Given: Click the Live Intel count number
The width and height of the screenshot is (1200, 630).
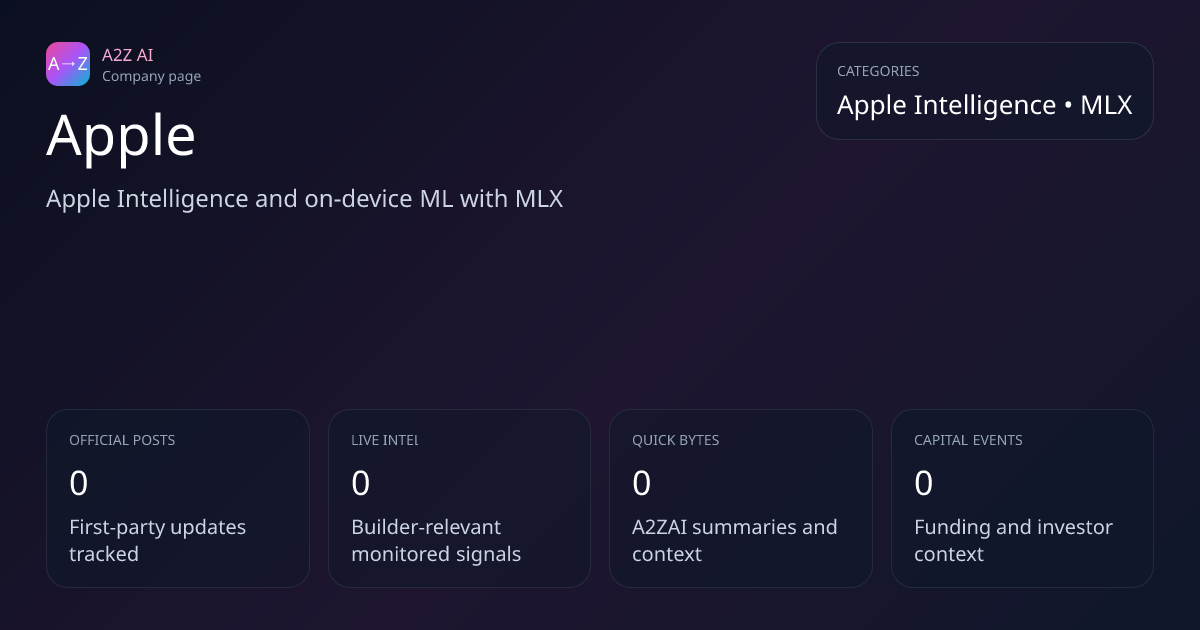Looking at the screenshot, I should coord(361,484).
